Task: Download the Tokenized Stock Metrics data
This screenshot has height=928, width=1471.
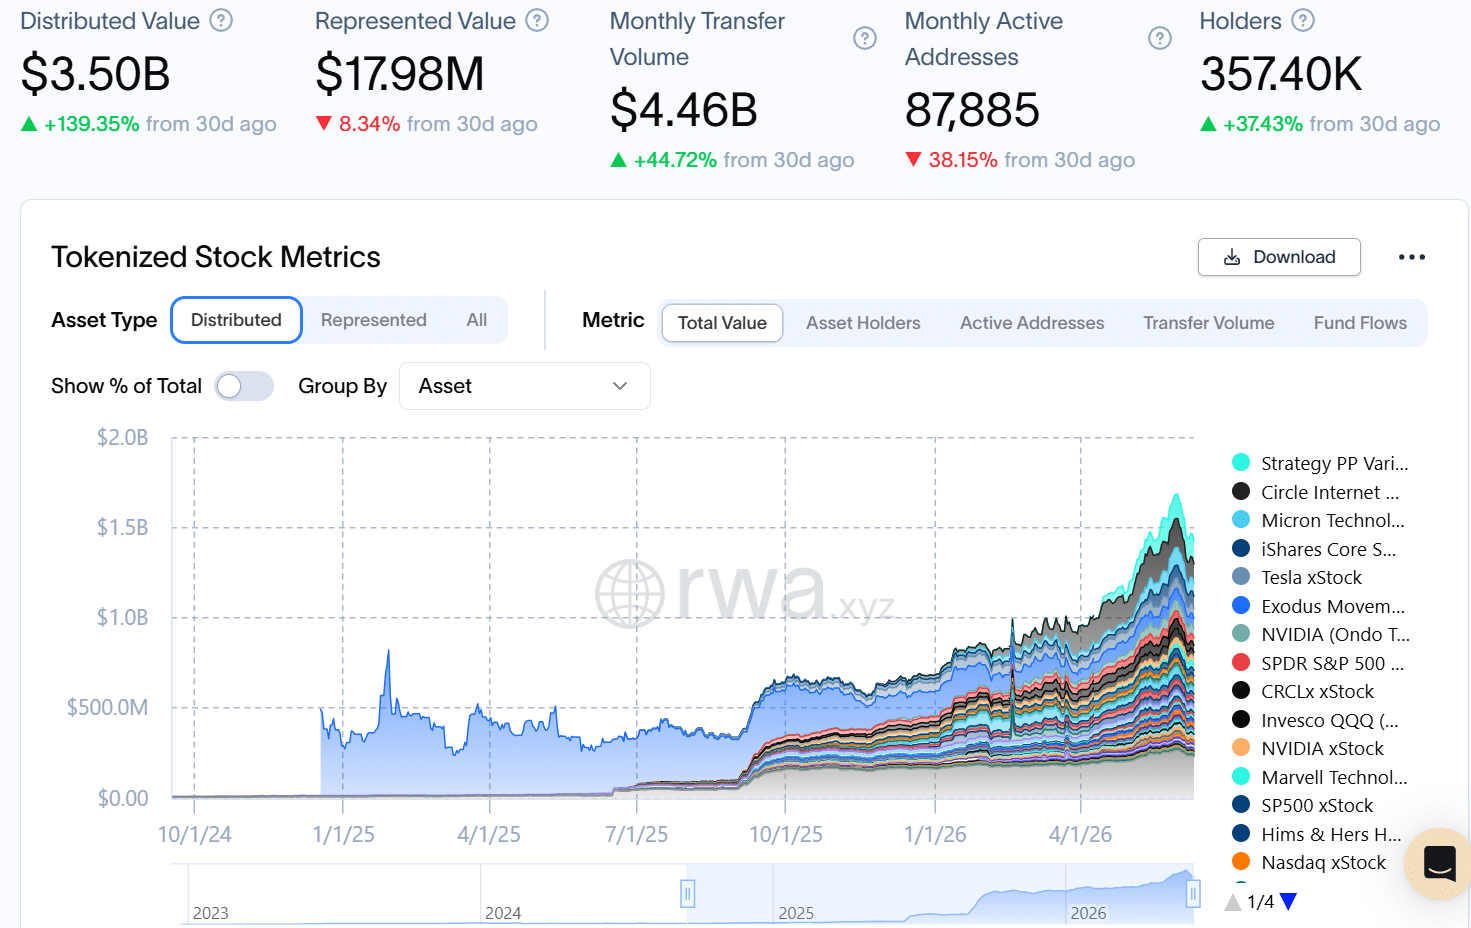Action: 1279,257
